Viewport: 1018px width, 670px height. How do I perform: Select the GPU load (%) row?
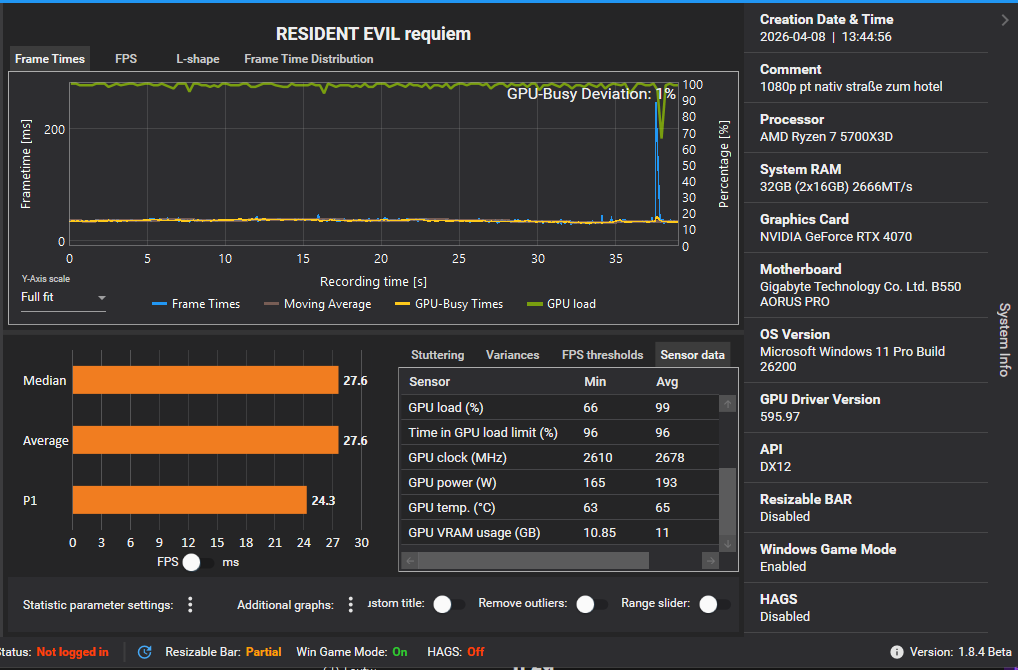(560, 408)
